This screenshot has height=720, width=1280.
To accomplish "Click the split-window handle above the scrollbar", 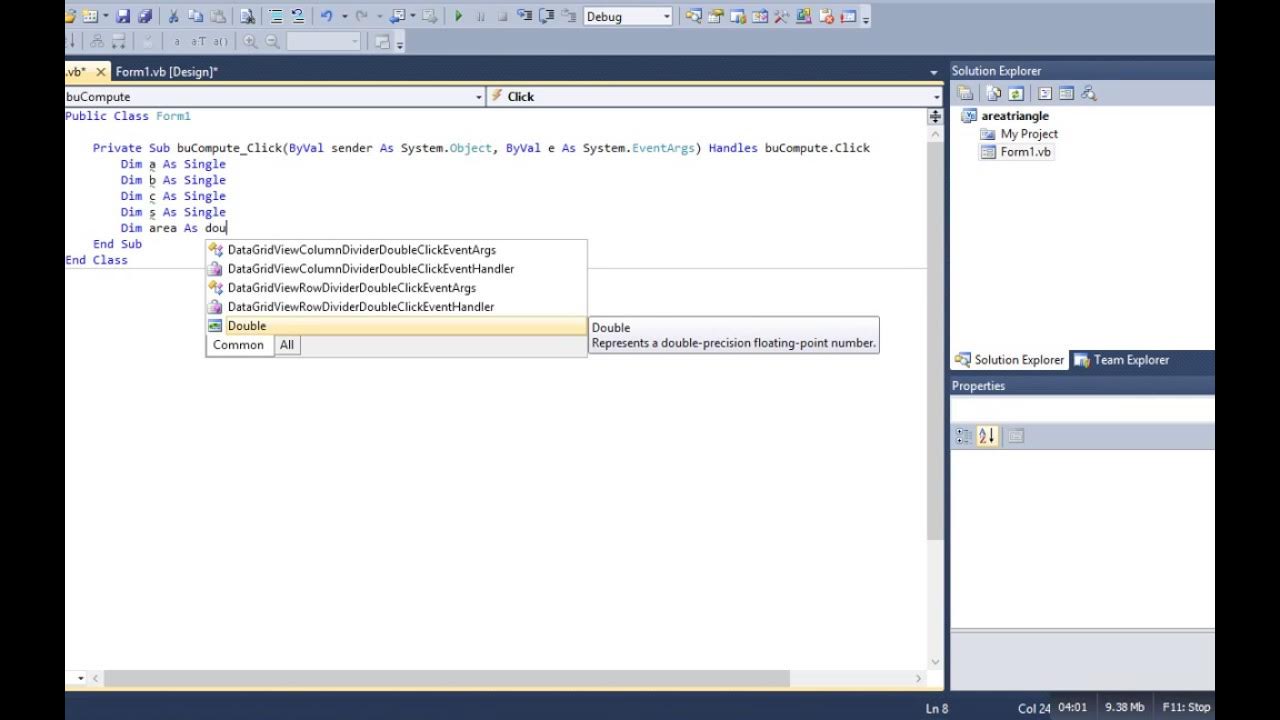I will [x=935, y=116].
